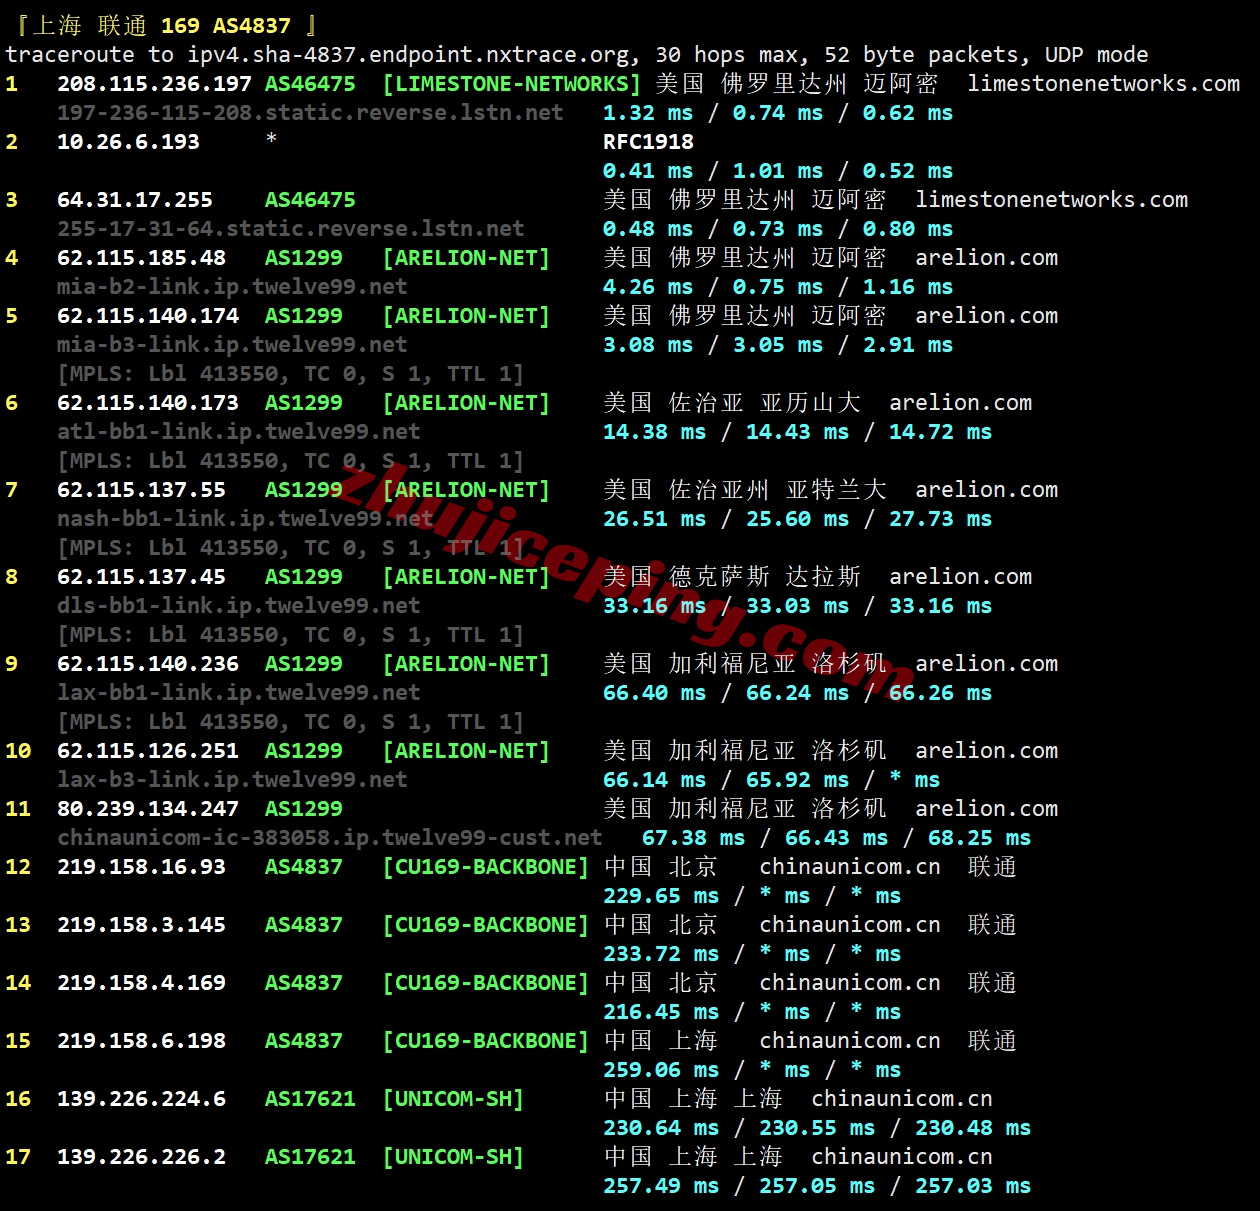Click the RFC1918 label on hop 2

pos(647,142)
